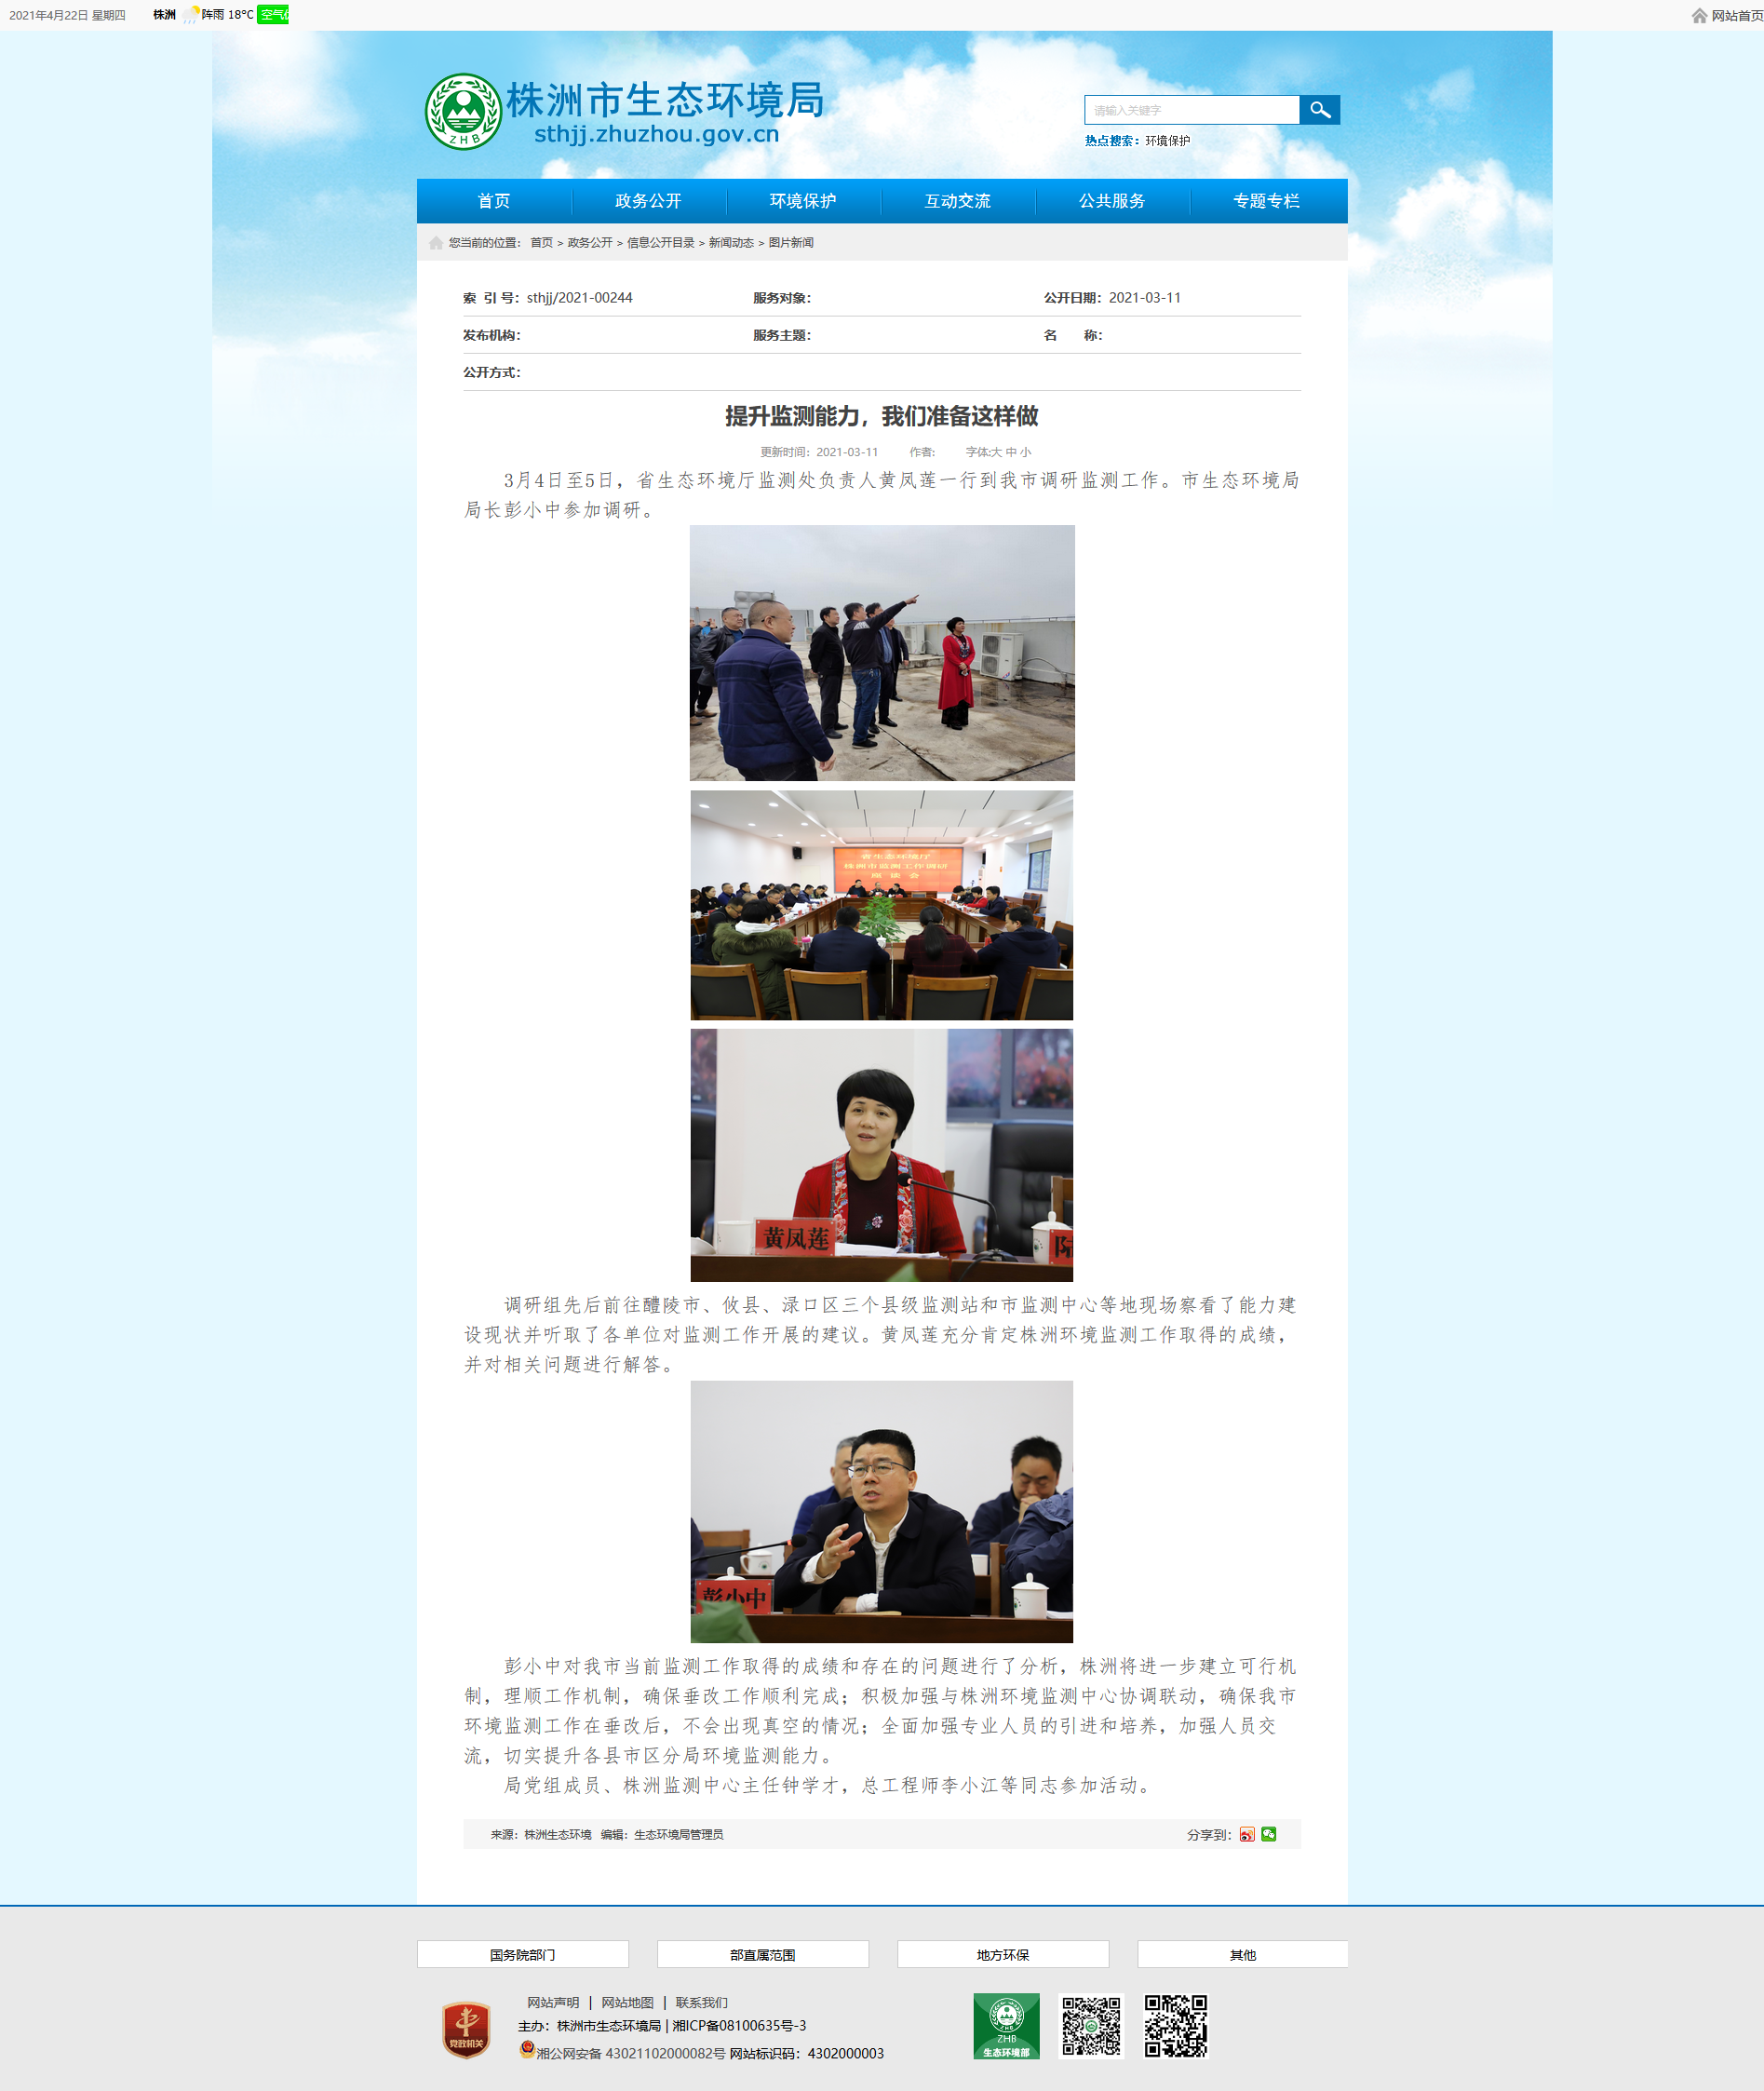
Task: Open the 政务公开 navigation menu
Action: [648, 201]
